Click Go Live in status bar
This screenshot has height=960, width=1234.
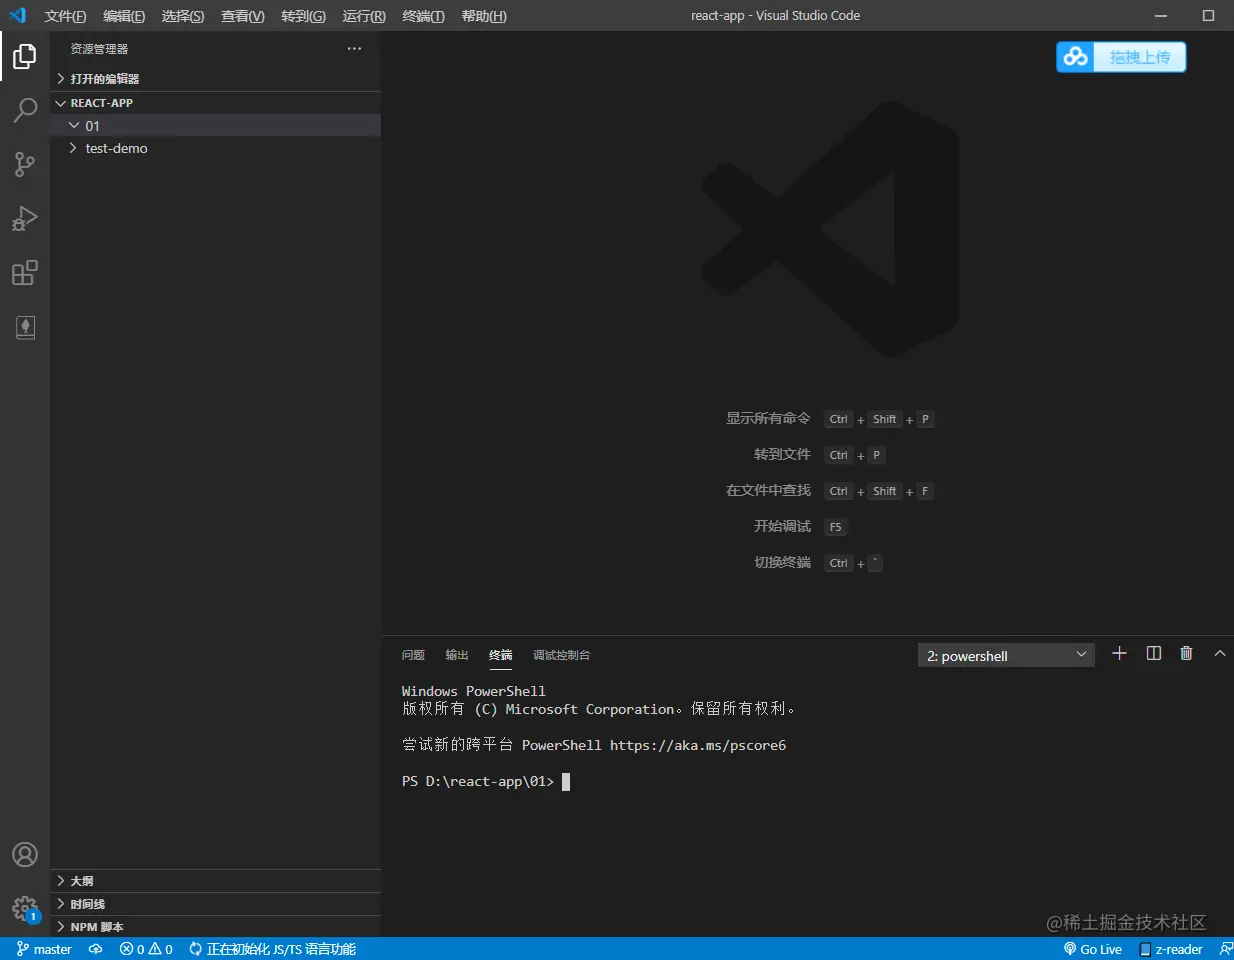[x=1093, y=949]
